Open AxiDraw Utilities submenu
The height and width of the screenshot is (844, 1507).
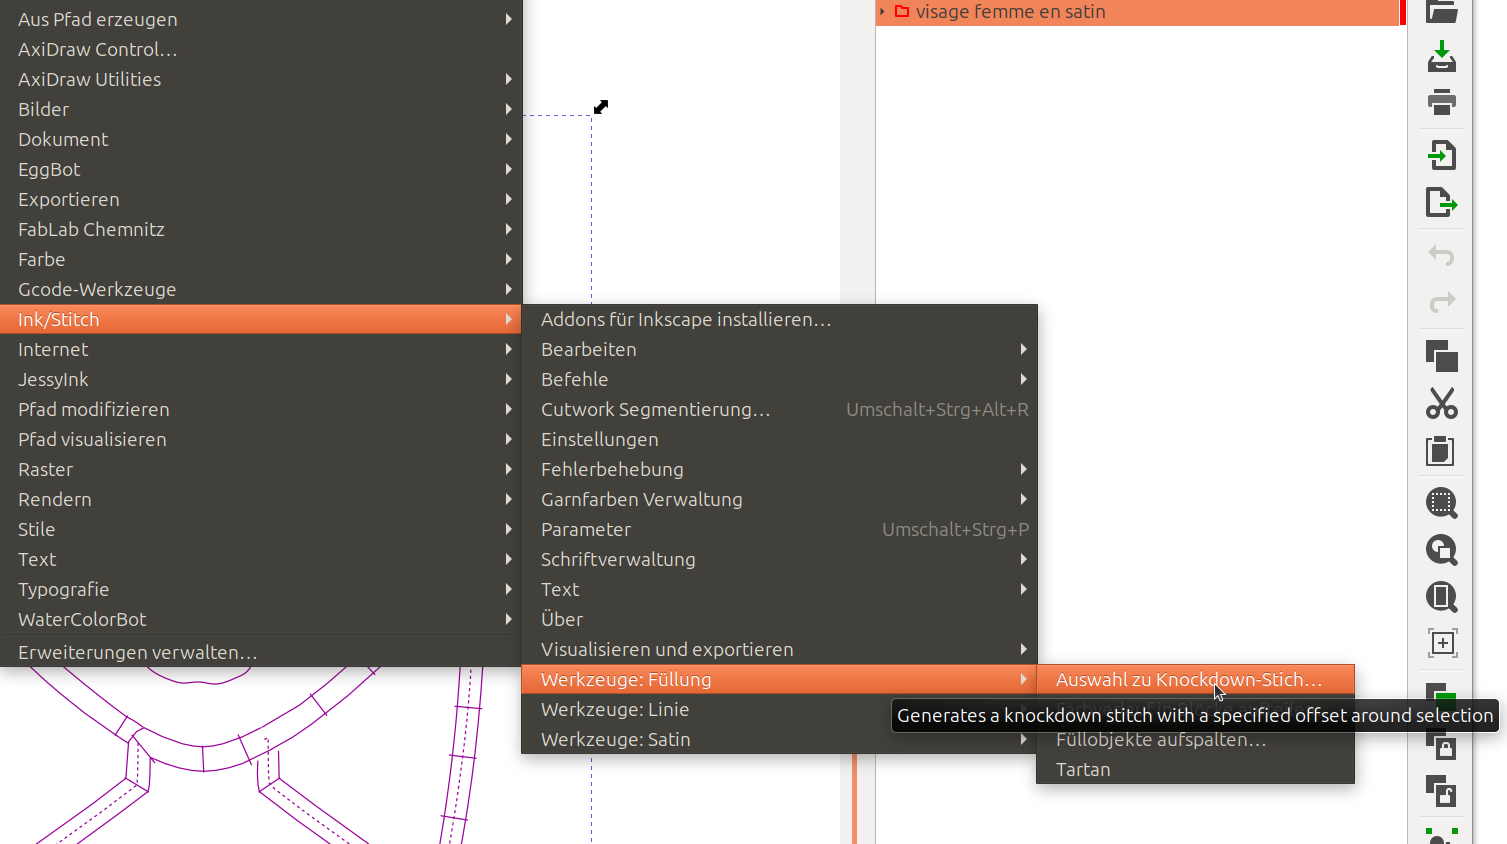click(261, 79)
